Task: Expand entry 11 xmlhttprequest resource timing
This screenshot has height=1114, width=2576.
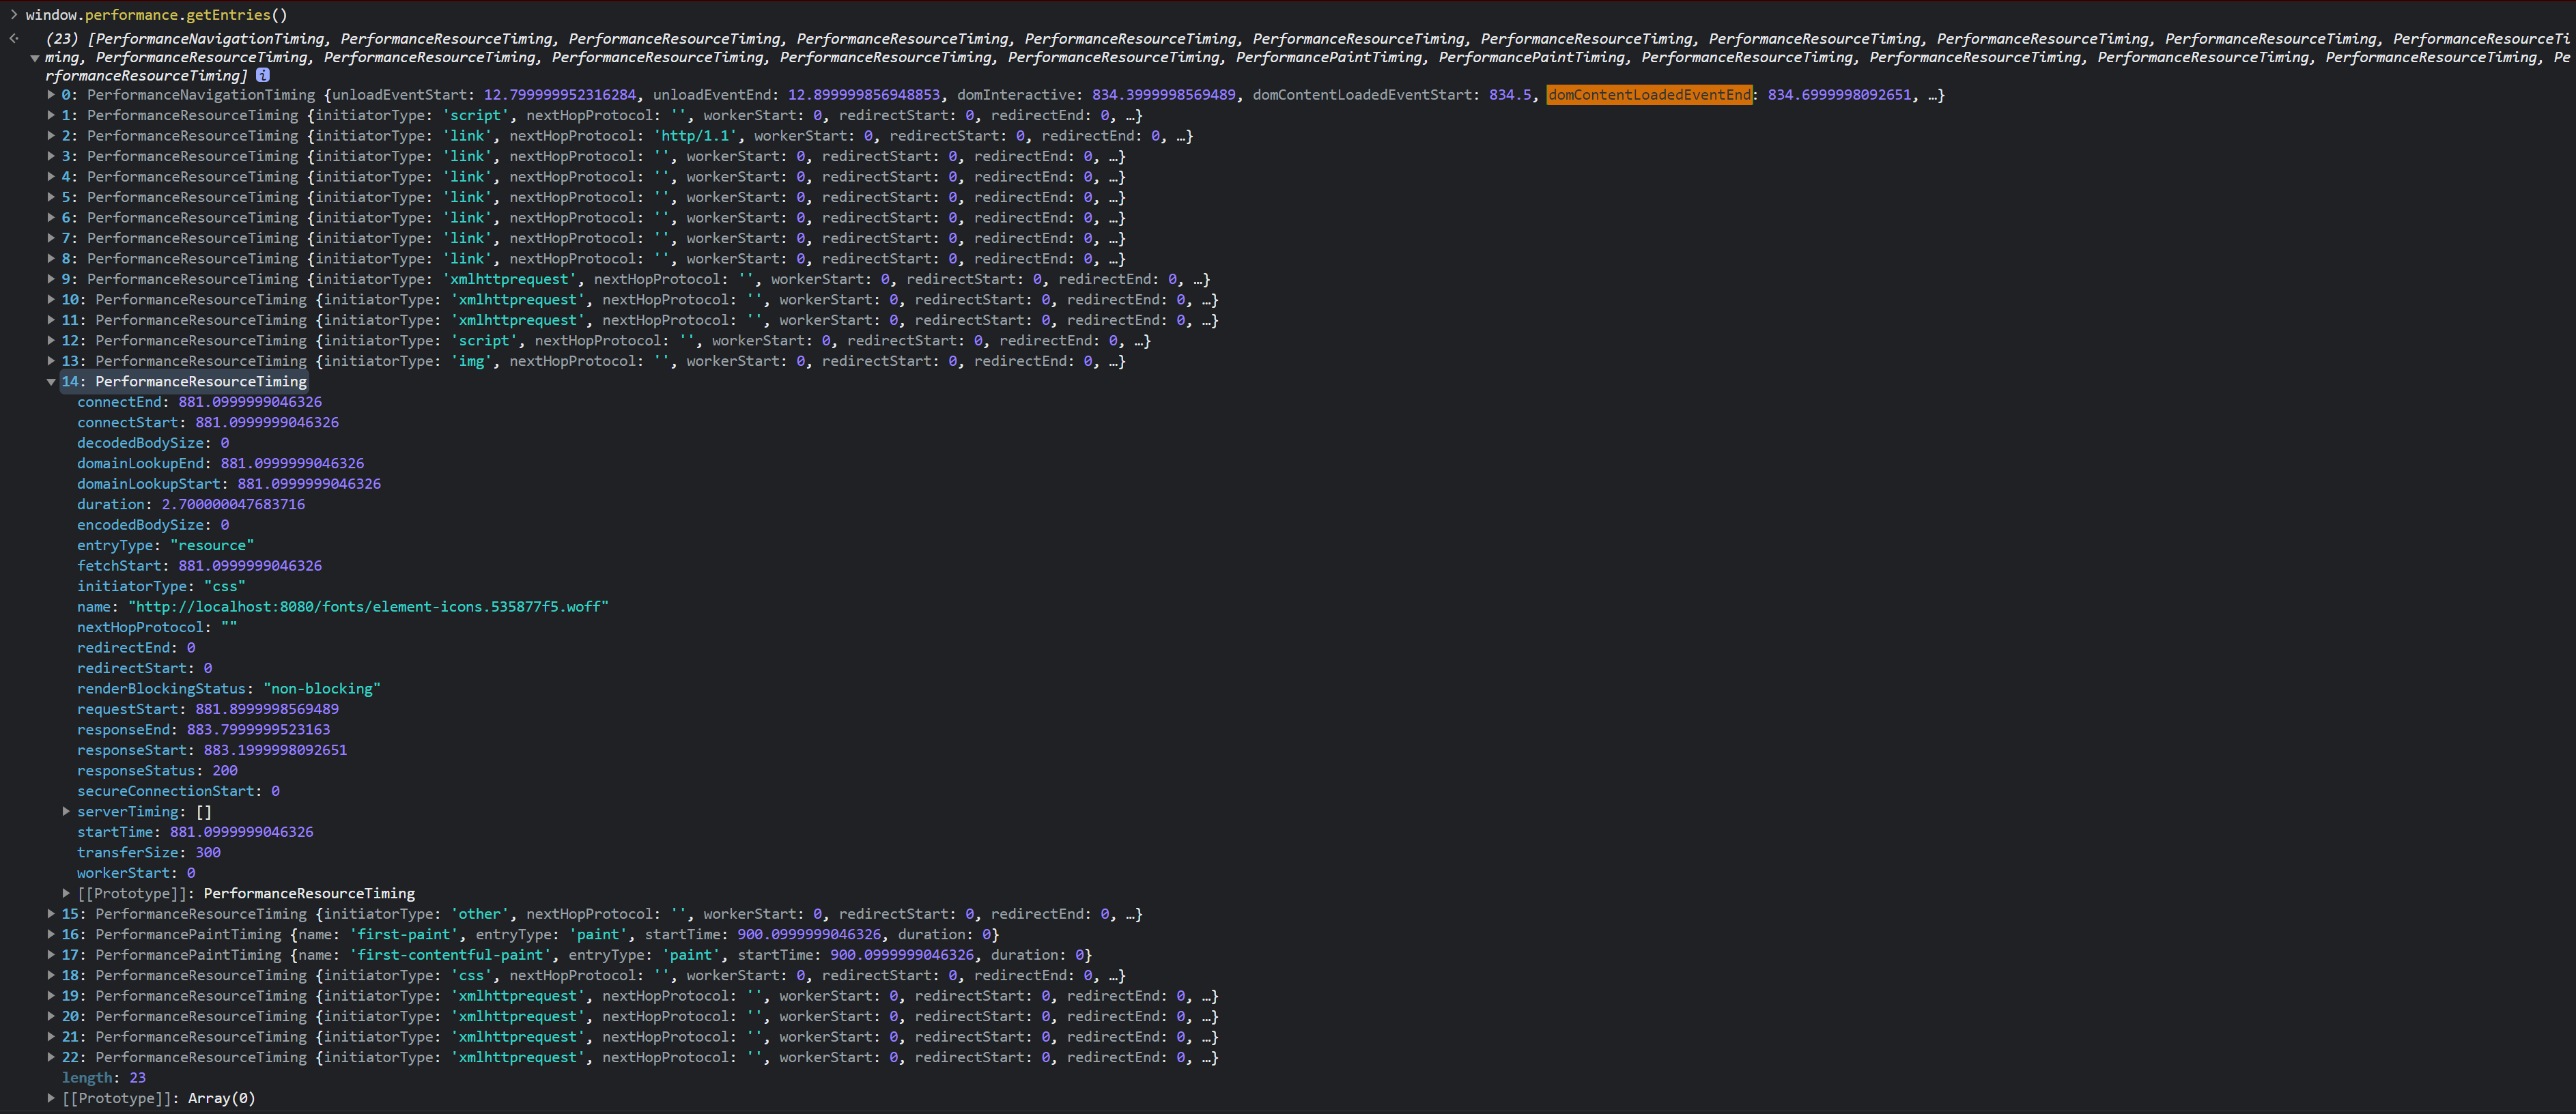Action: point(51,320)
